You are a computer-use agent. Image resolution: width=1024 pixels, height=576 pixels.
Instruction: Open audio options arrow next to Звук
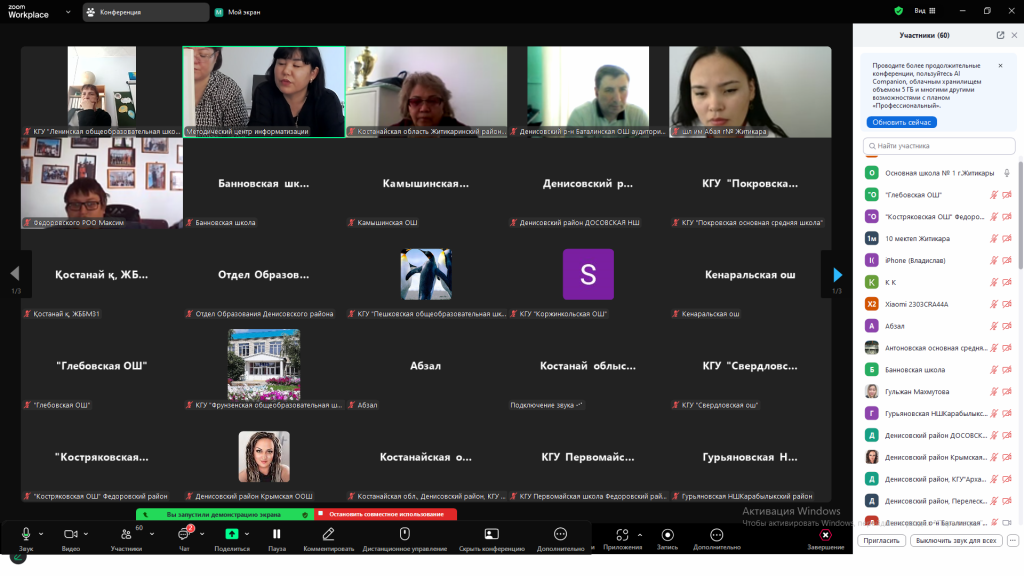[41, 534]
